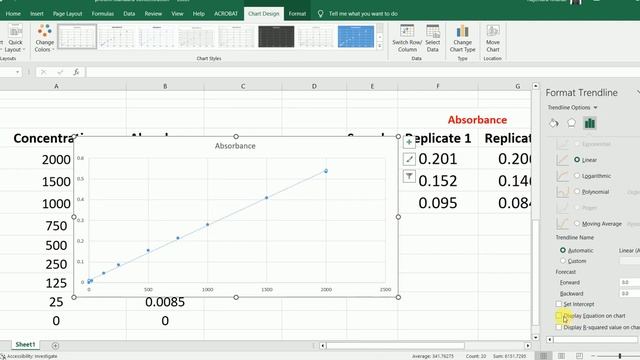Open the Change Colors palette
Screen dimensions: 640x360
pyautogui.click(x=44, y=38)
